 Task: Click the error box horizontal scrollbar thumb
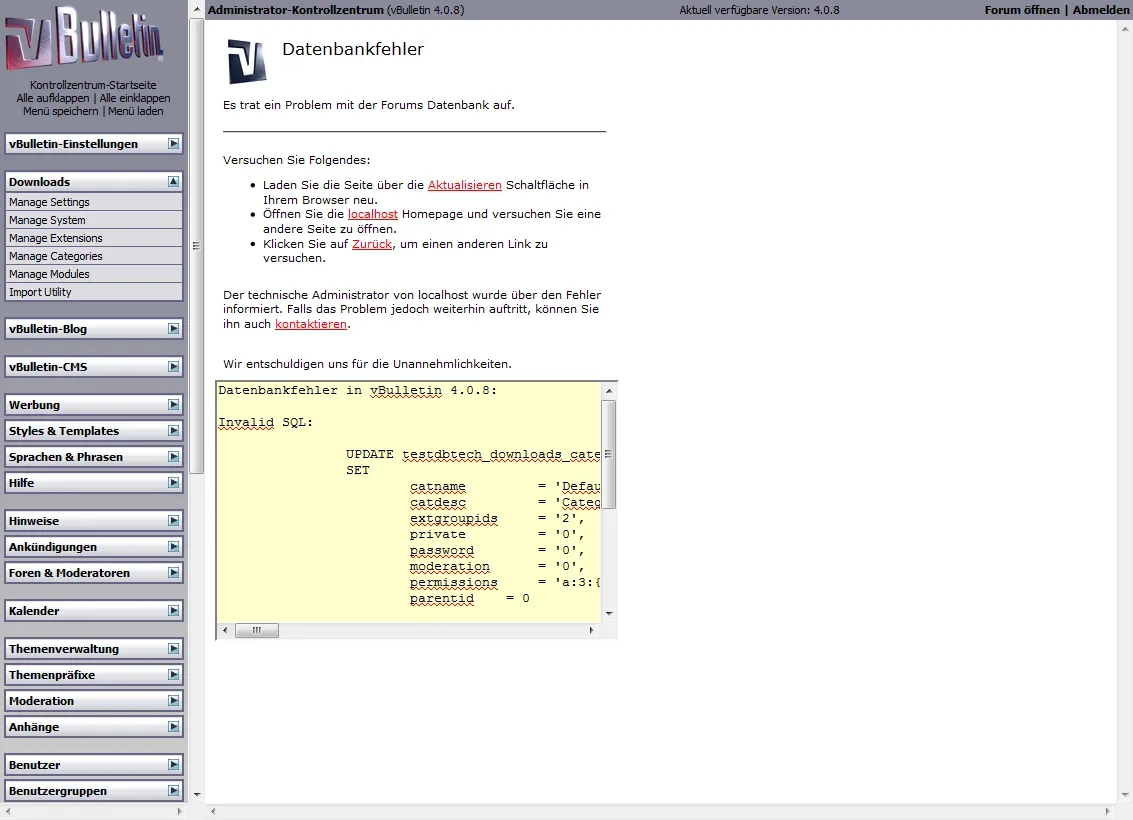click(x=257, y=630)
